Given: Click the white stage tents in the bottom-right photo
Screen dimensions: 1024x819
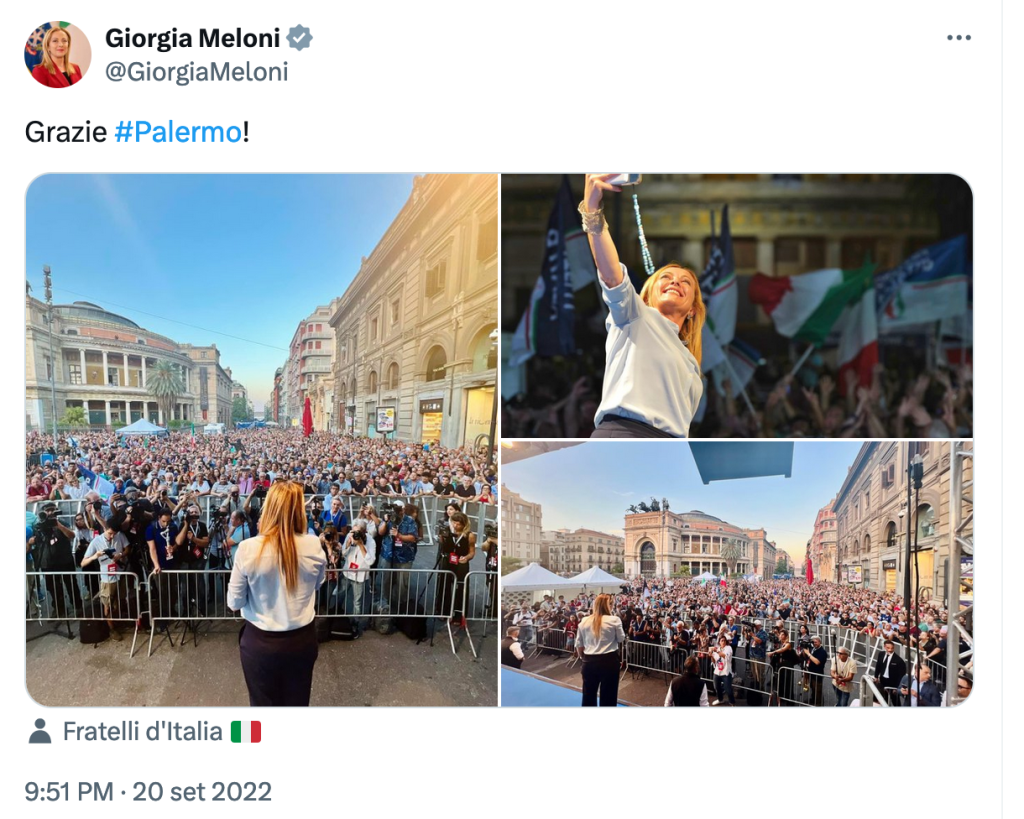Looking at the screenshot, I should click(564, 578).
